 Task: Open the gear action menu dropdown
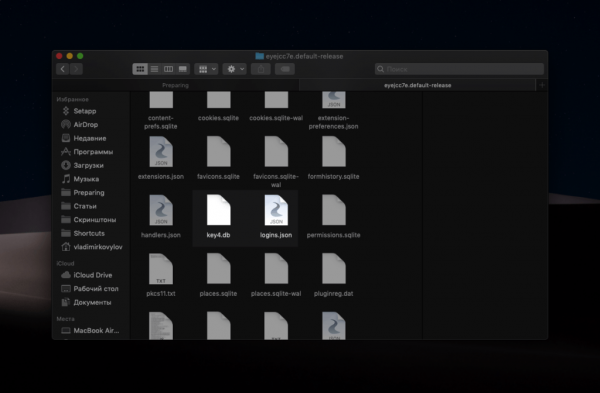[x=235, y=69]
